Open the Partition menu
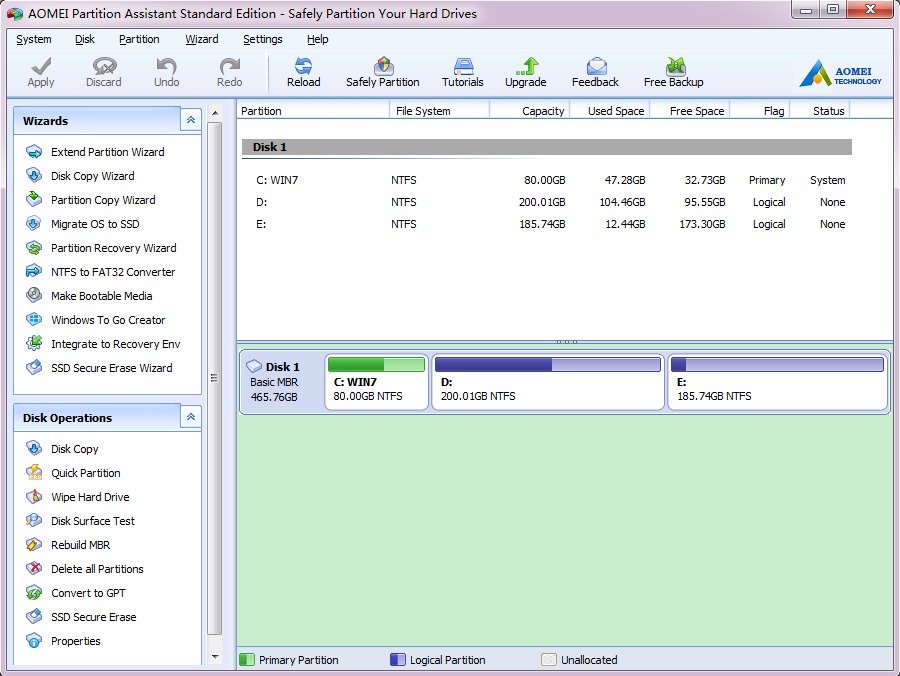900x676 pixels. tap(139, 39)
